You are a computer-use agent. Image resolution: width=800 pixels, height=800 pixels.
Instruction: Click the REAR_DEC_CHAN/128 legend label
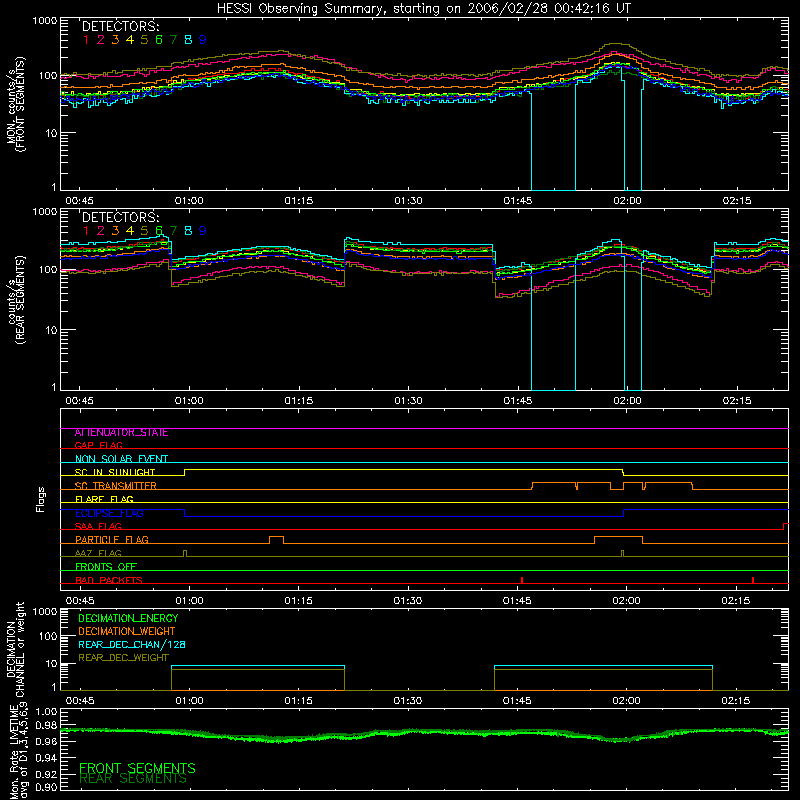click(132, 645)
